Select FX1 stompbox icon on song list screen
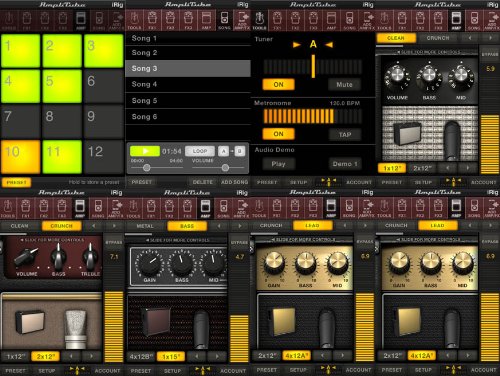 (x=152, y=20)
